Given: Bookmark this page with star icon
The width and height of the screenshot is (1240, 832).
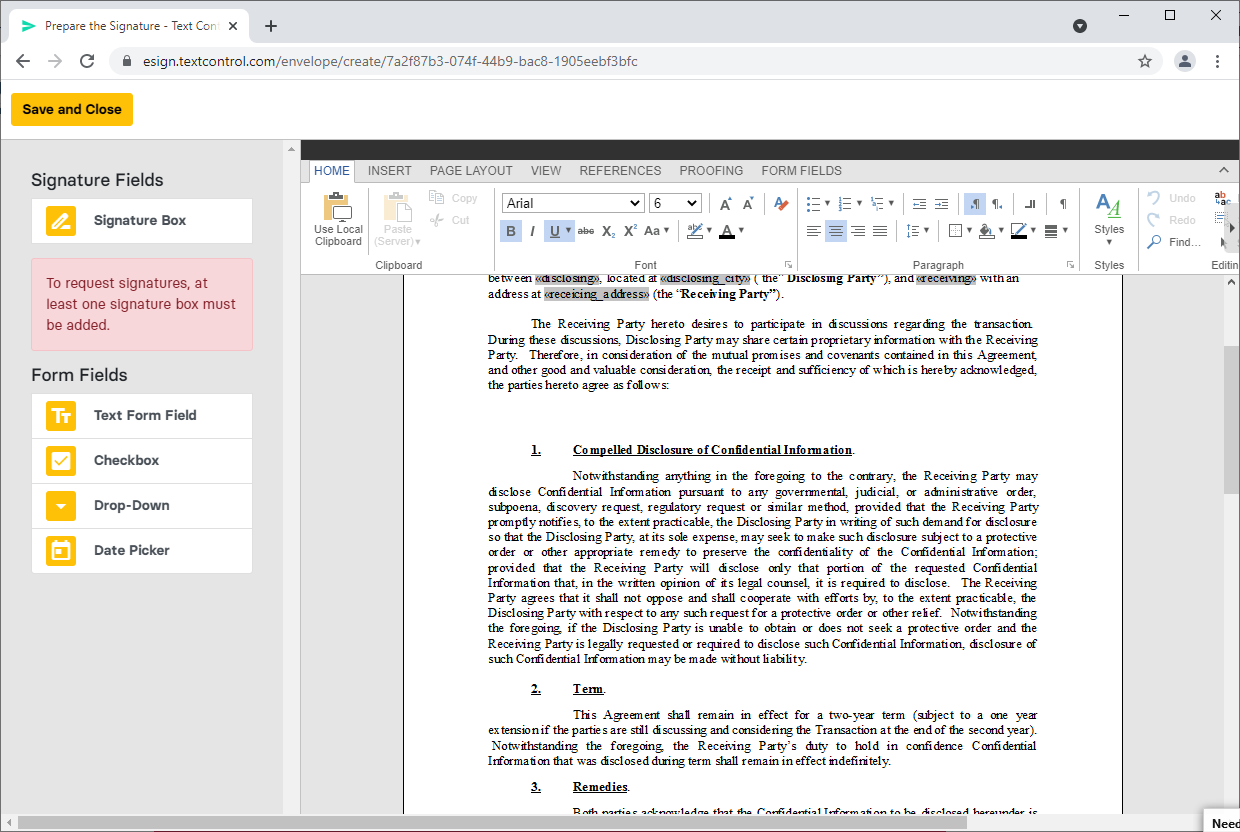Looking at the screenshot, I should (x=1145, y=61).
